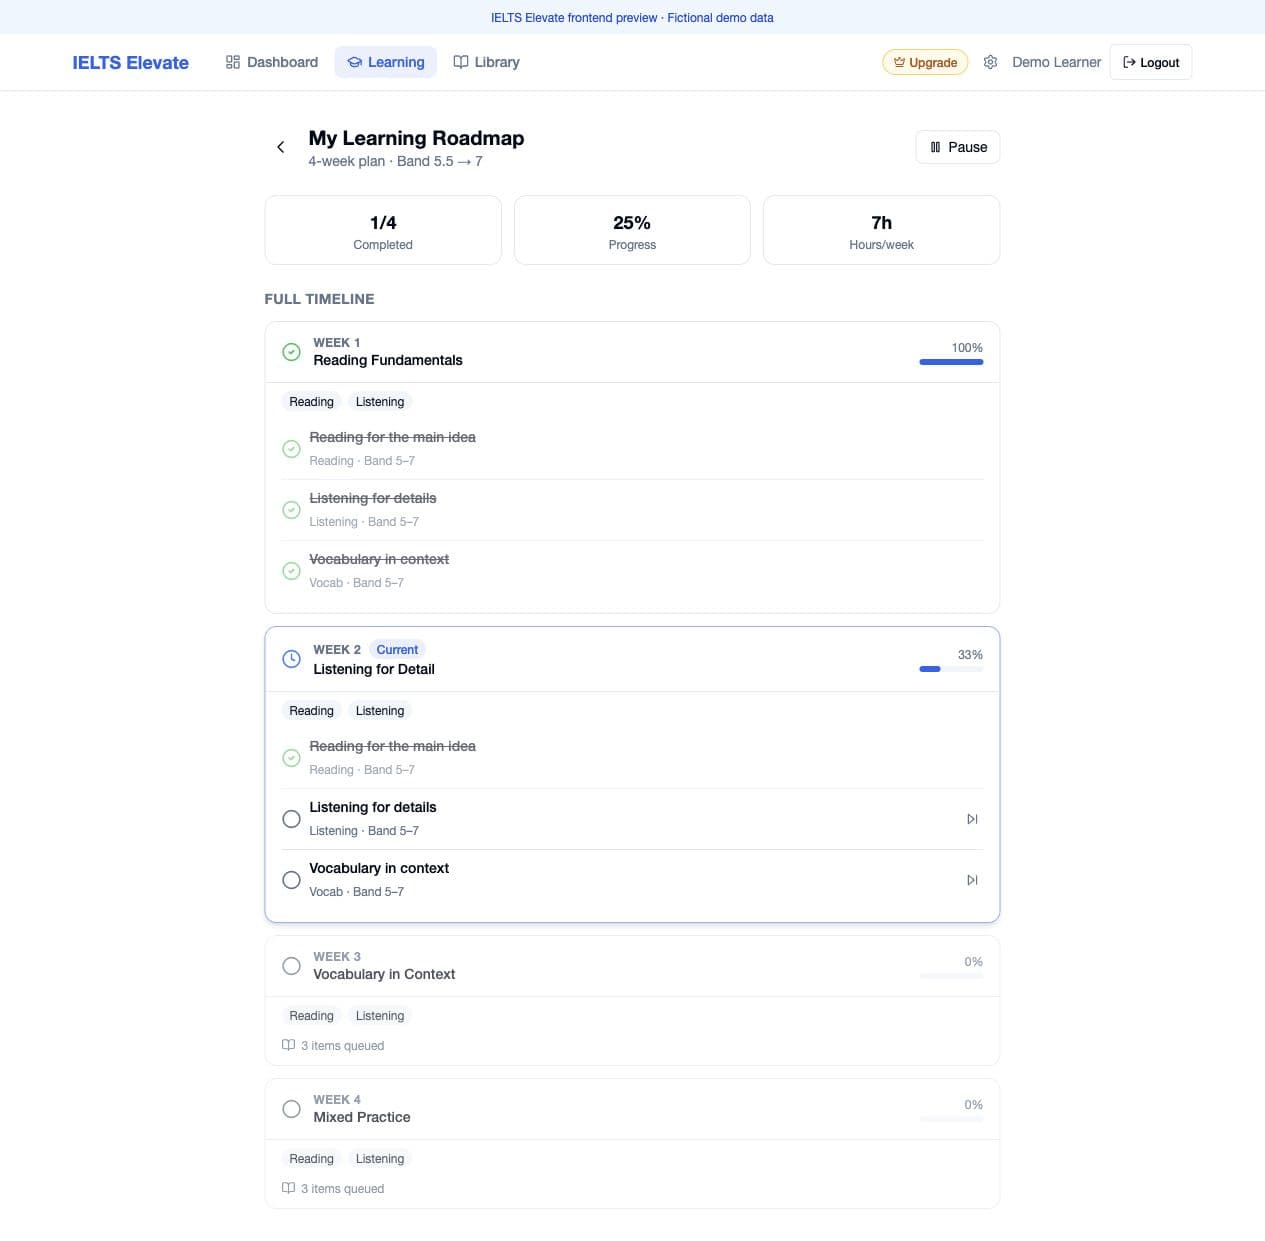
Task: Uncheck Week 1 Vocabulary in context
Action: (291, 571)
